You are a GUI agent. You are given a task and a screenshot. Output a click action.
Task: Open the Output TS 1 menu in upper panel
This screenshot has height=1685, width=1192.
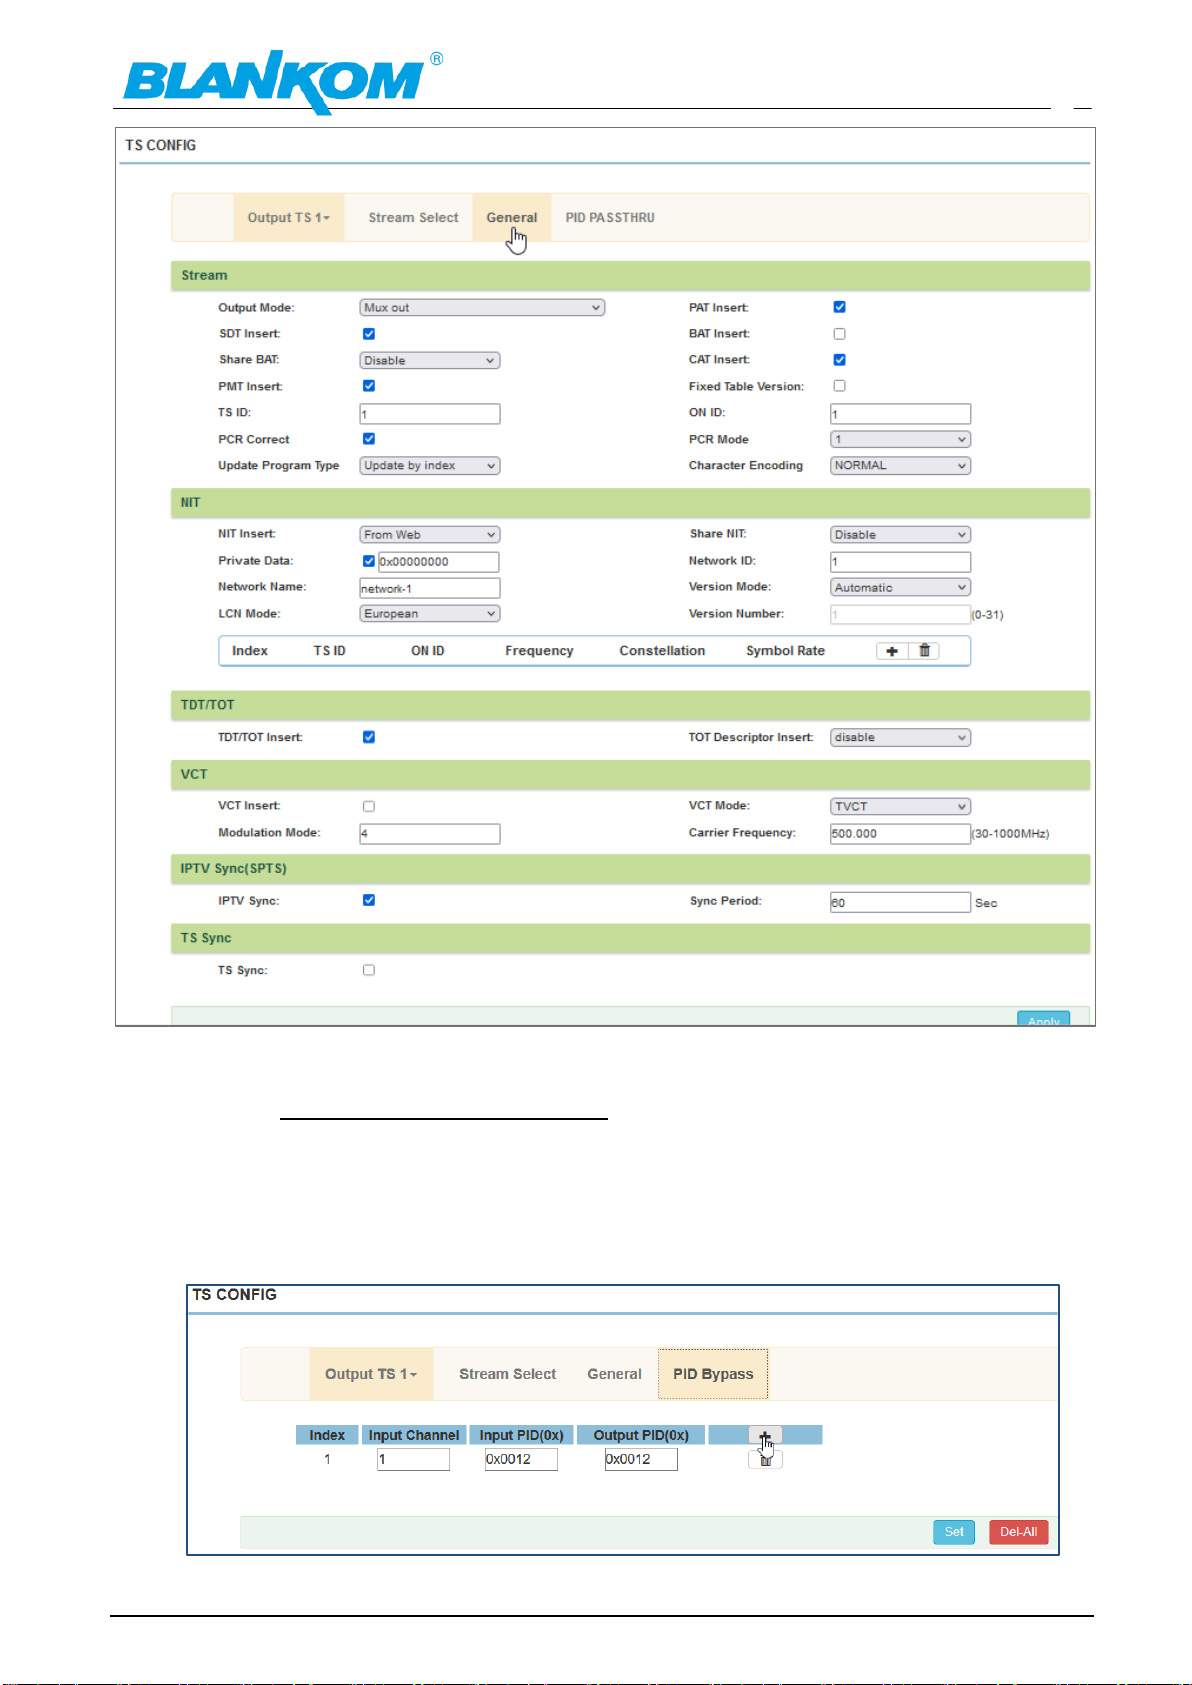click(289, 218)
